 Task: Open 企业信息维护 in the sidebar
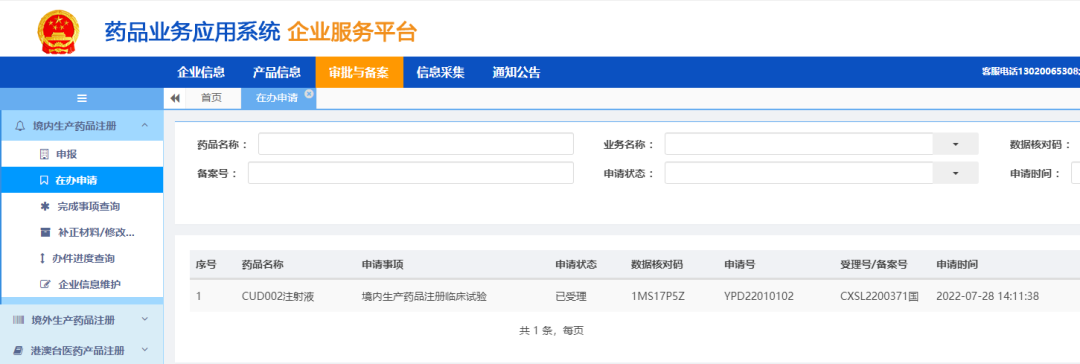click(x=82, y=284)
